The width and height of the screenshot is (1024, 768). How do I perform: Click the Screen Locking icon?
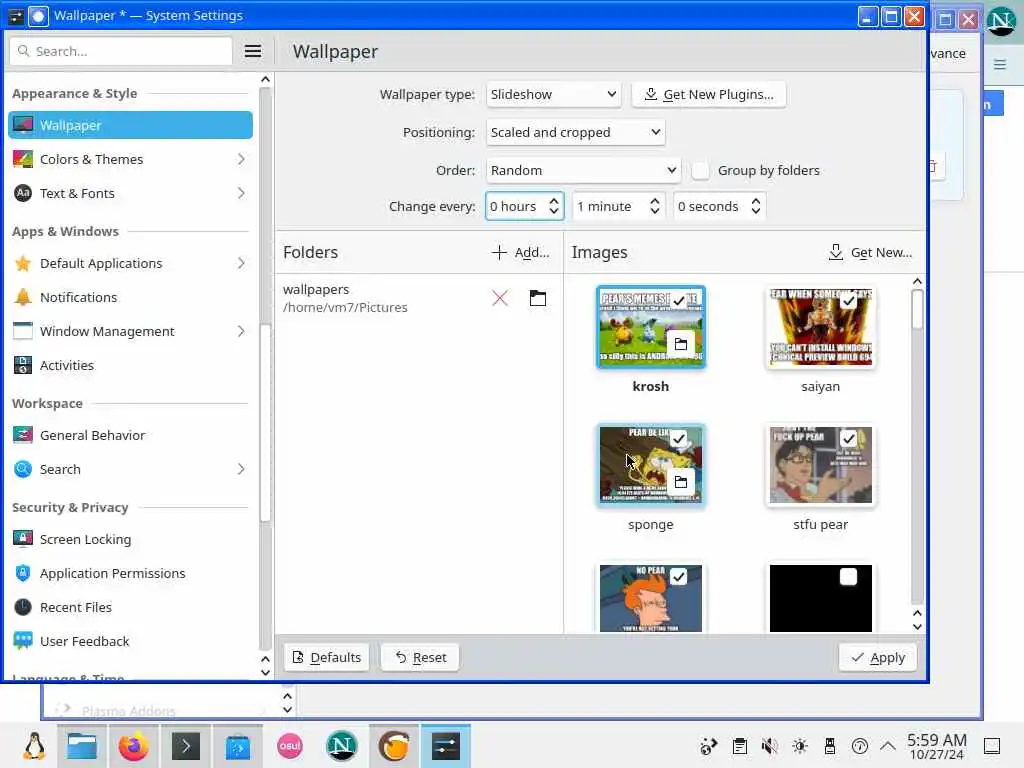[23, 539]
